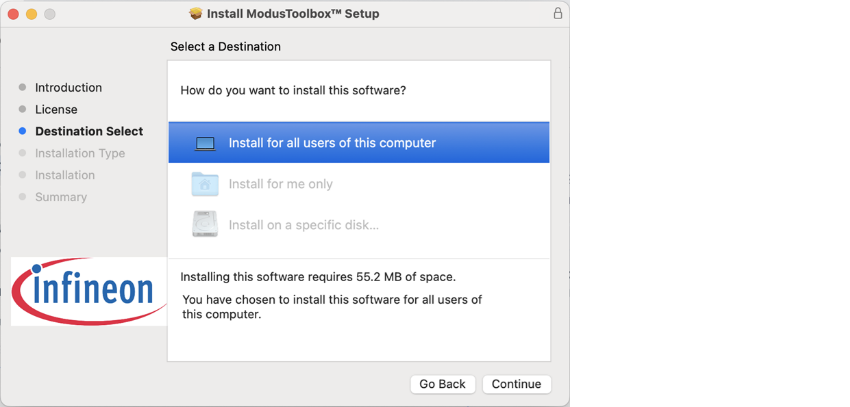Screen dimensions: 850x407
Task: Click the Go Back button
Action: tap(442, 384)
